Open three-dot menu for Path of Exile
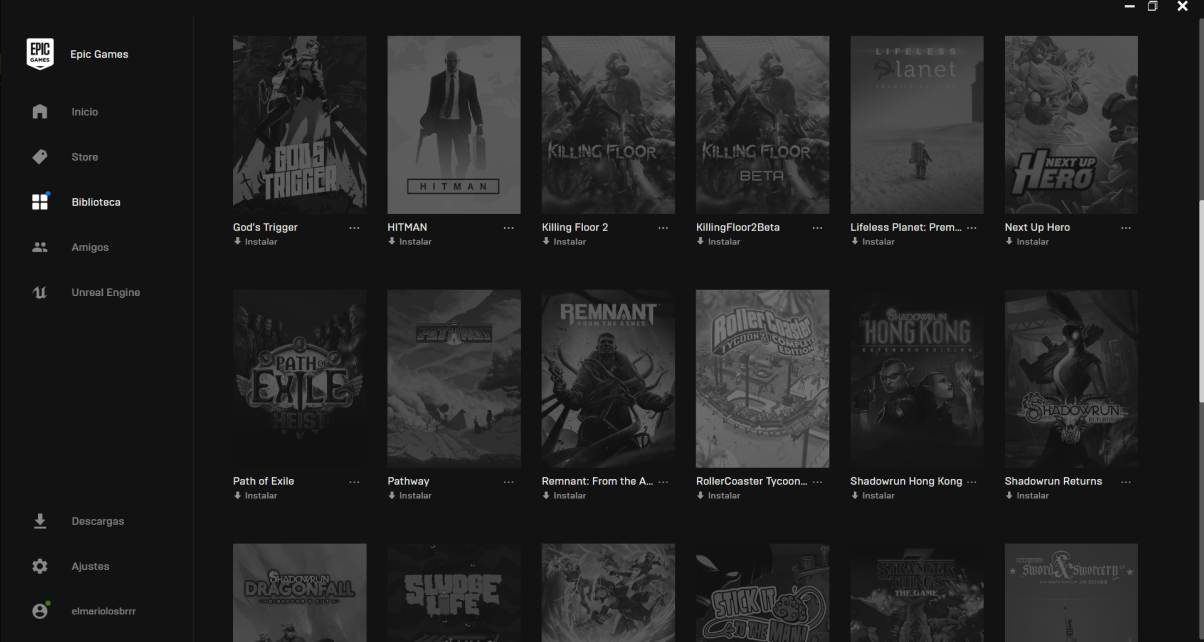1204x642 pixels. (354, 482)
